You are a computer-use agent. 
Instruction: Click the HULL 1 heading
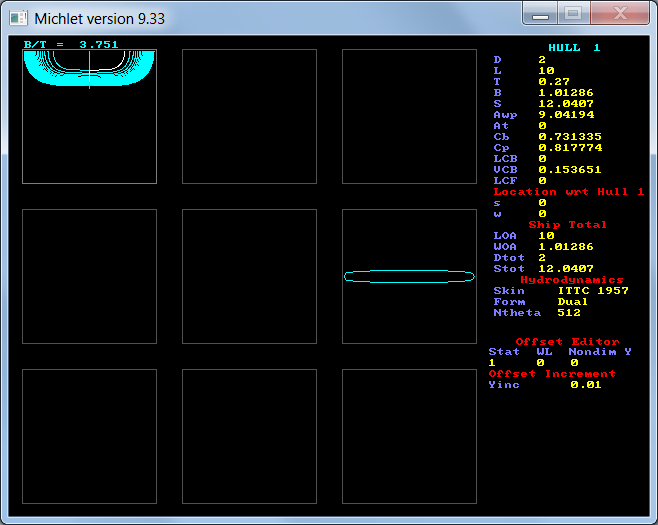coord(574,48)
